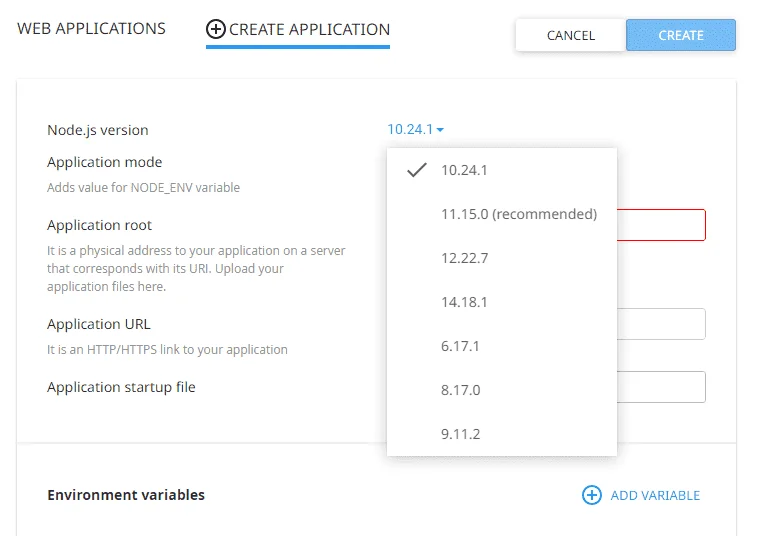The image size is (758, 536).
Task: Select version 10.24.1 with the checkmark
Action: (502, 170)
